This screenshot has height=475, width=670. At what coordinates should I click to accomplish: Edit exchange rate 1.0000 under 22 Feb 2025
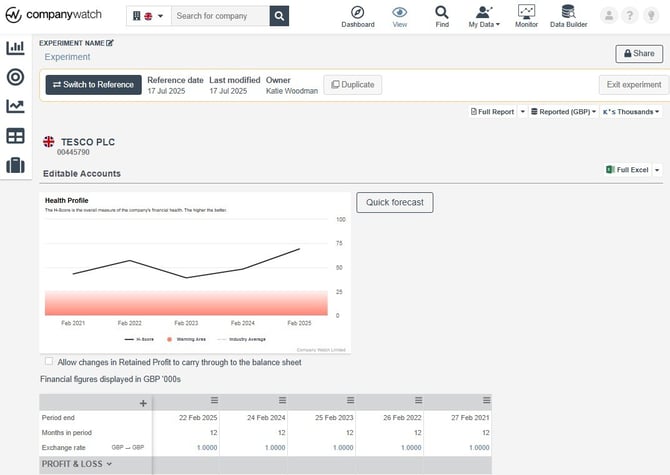(x=207, y=448)
